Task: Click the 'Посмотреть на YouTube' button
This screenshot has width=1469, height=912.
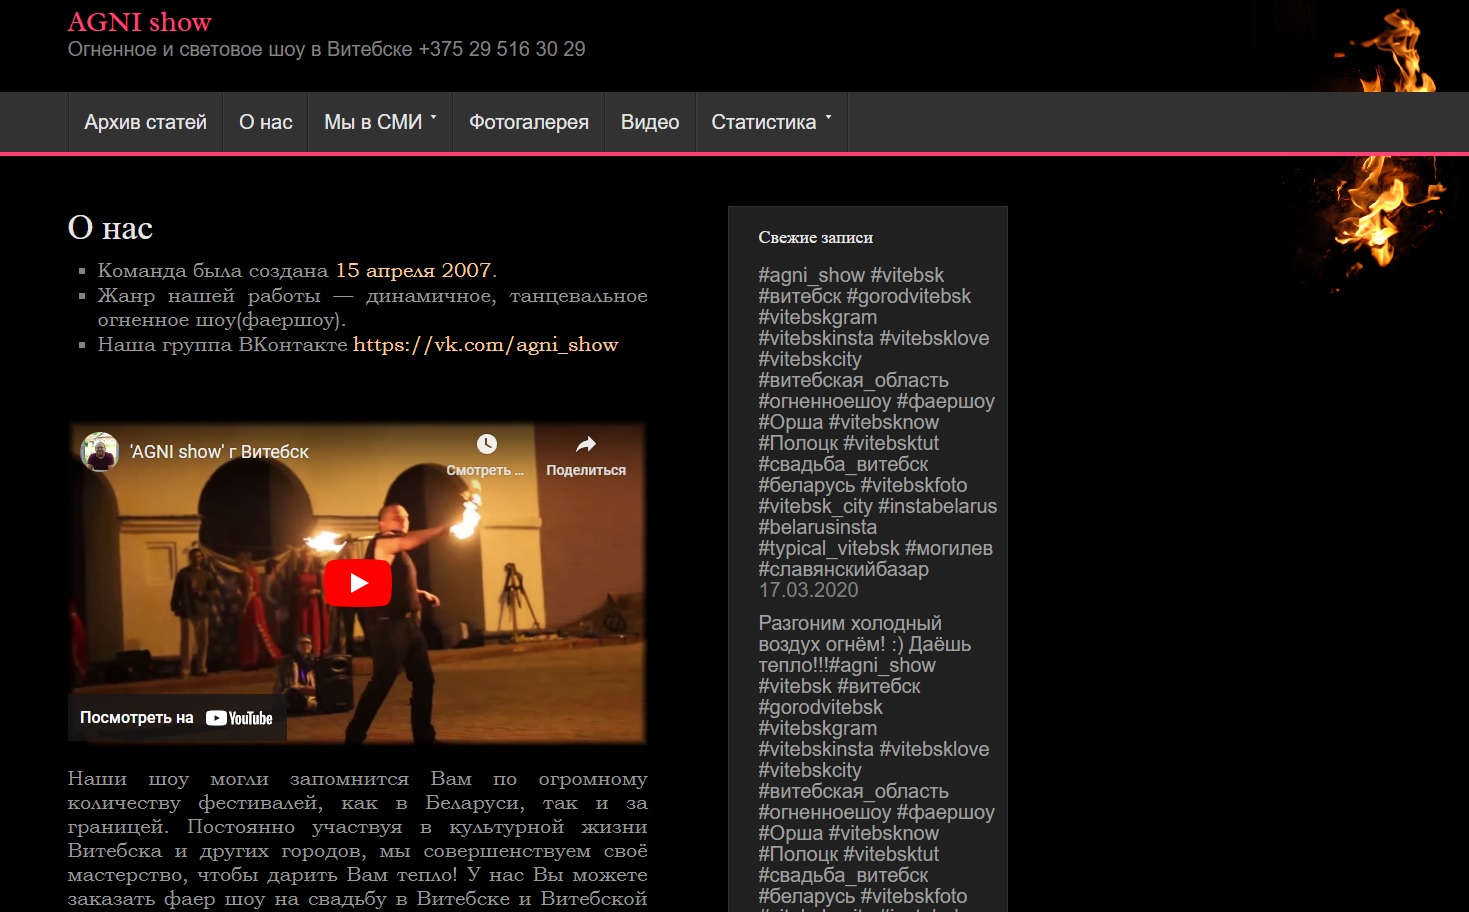Action: pyautogui.click(x=177, y=718)
